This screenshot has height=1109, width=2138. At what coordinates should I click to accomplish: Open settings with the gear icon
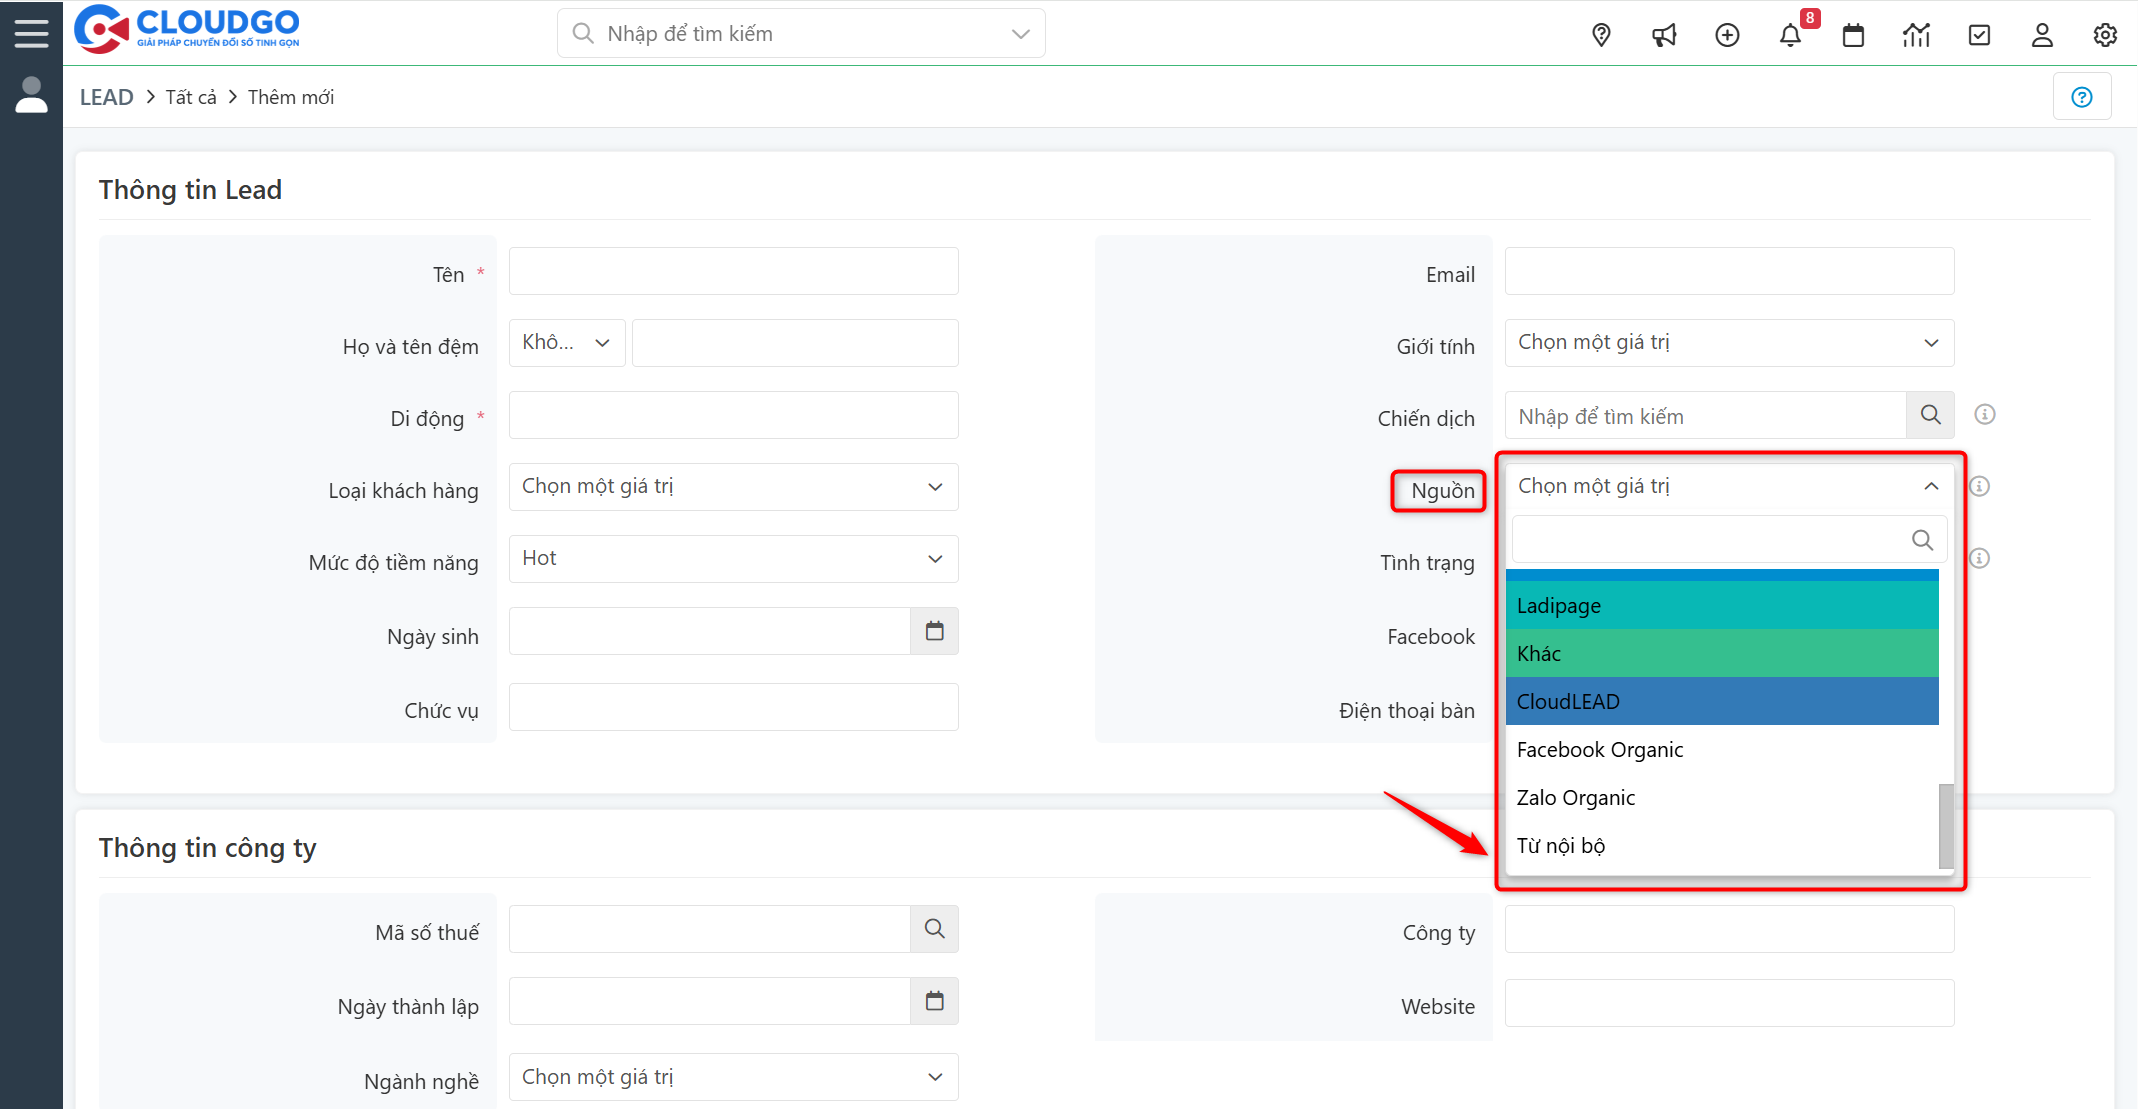click(2105, 34)
